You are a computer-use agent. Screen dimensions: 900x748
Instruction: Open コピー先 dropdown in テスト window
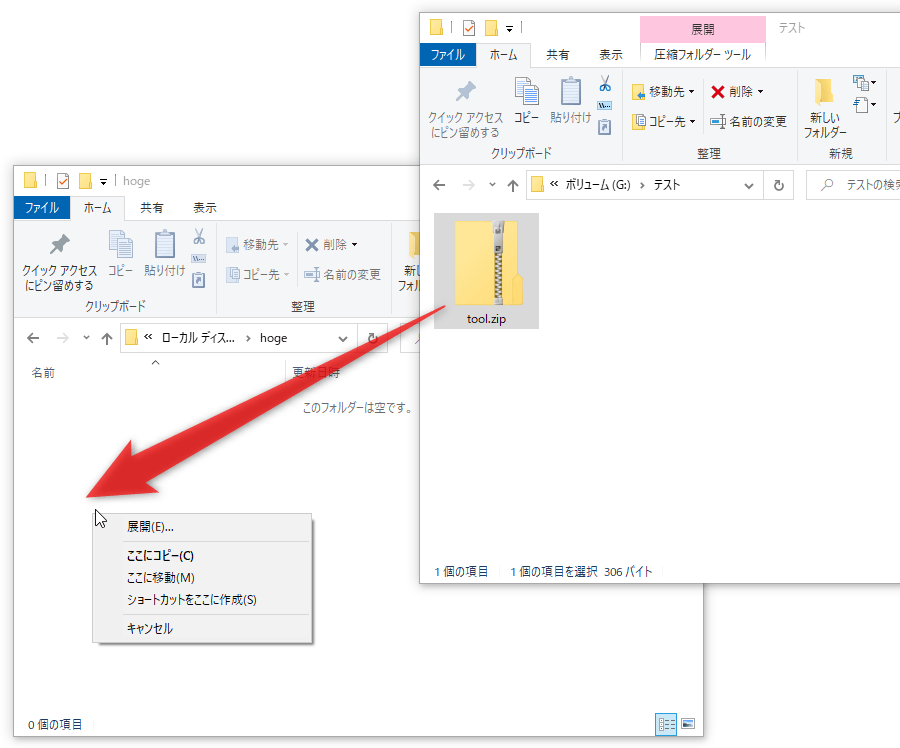pyautogui.click(x=664, y=122)
